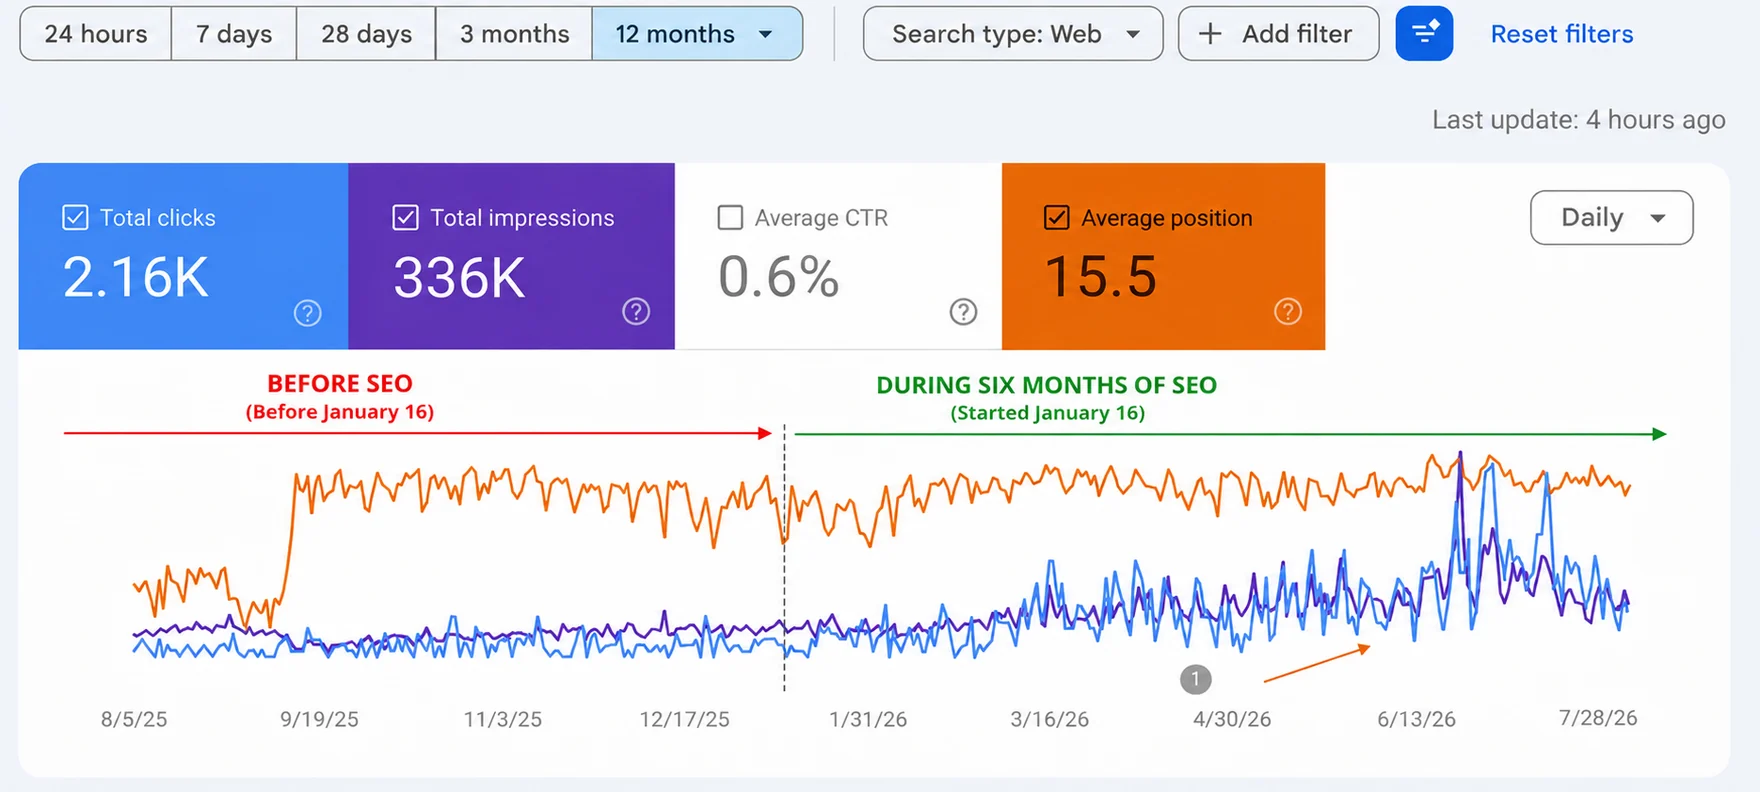The image size is (1760, 792).
Task: Click the 15.5 average position value
Action: 1100,277
